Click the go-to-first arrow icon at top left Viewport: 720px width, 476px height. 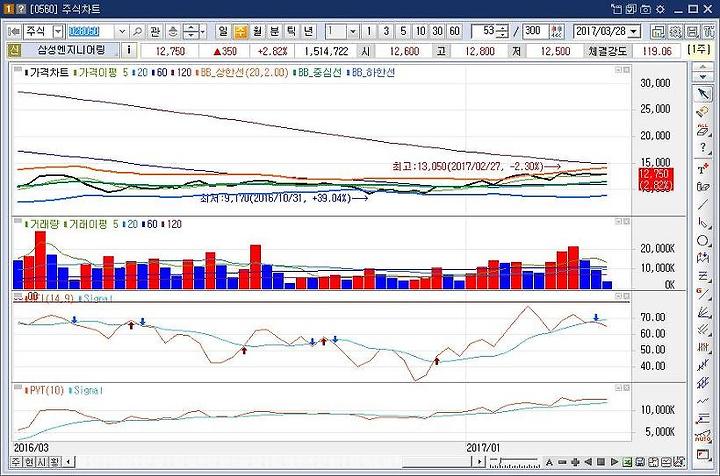coord(14,31)
